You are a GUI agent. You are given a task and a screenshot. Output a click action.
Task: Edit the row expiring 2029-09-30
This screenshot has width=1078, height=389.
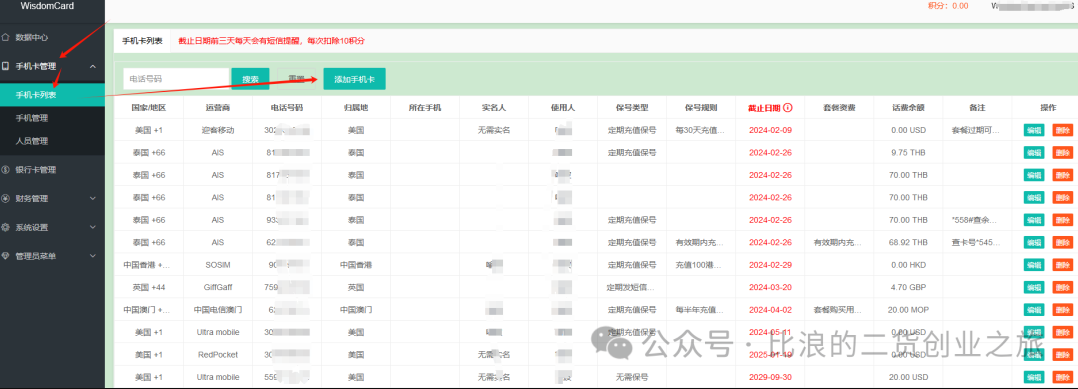coord(1033,377)
